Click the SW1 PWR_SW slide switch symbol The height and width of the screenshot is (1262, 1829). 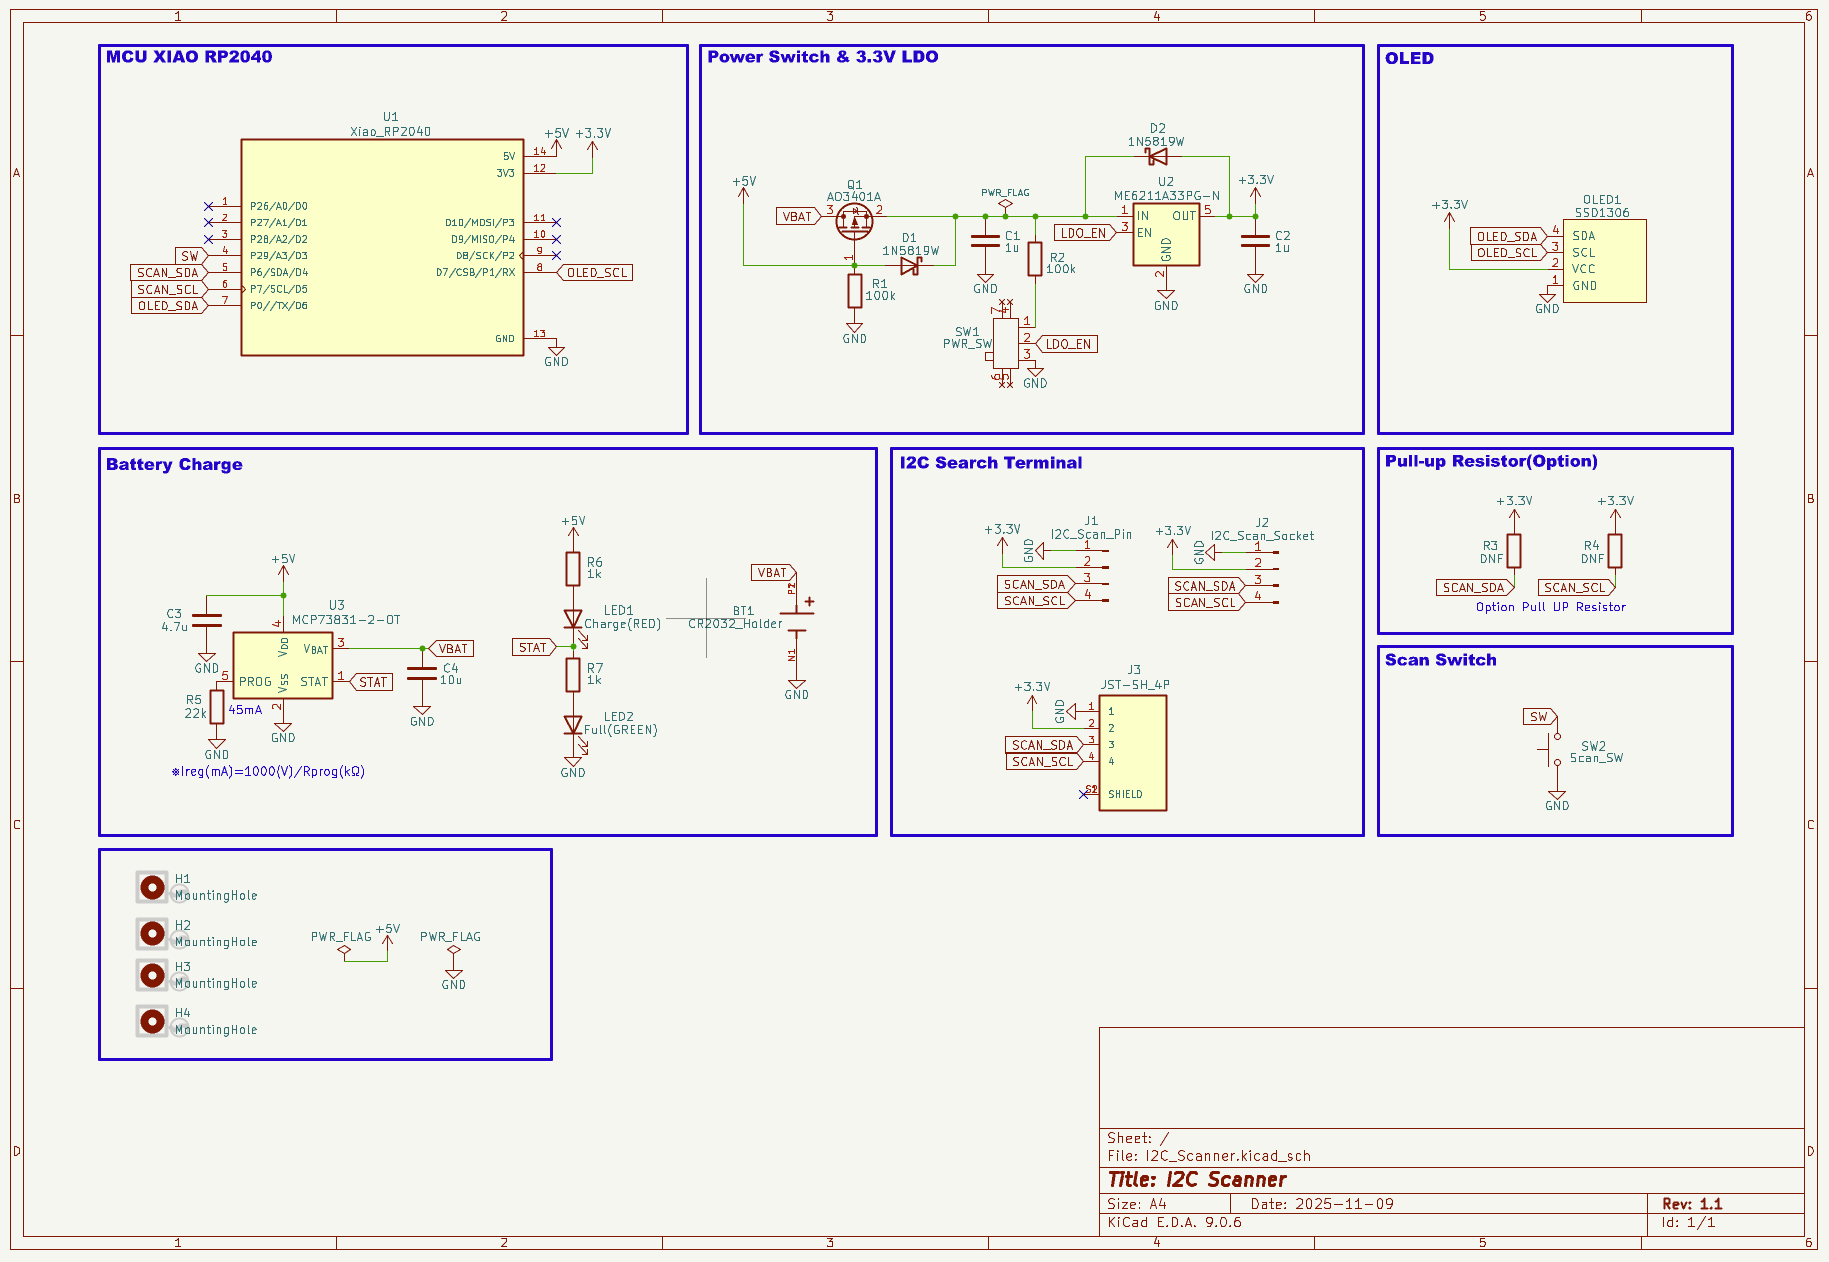[1005, 343]
